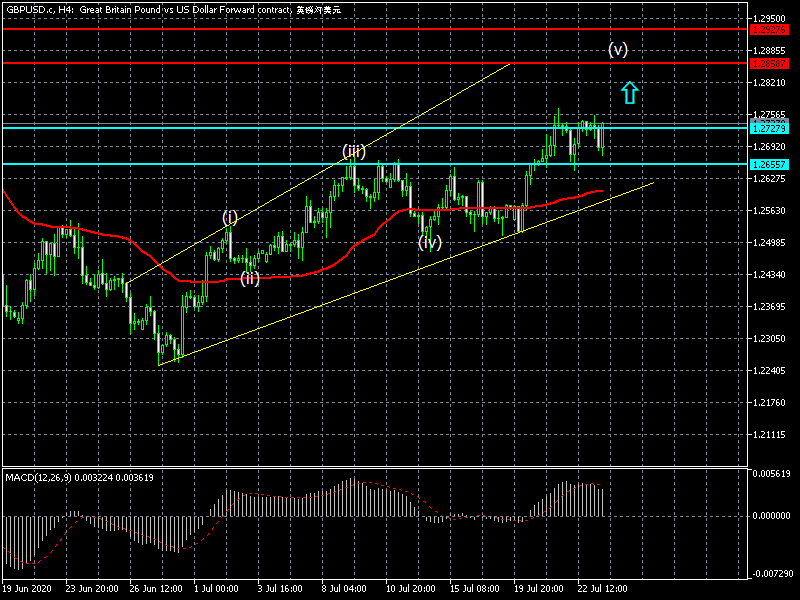Viewport: 800px width, 600px height.
Task: Select the wave (iii) text label
Action: (354, 152)
